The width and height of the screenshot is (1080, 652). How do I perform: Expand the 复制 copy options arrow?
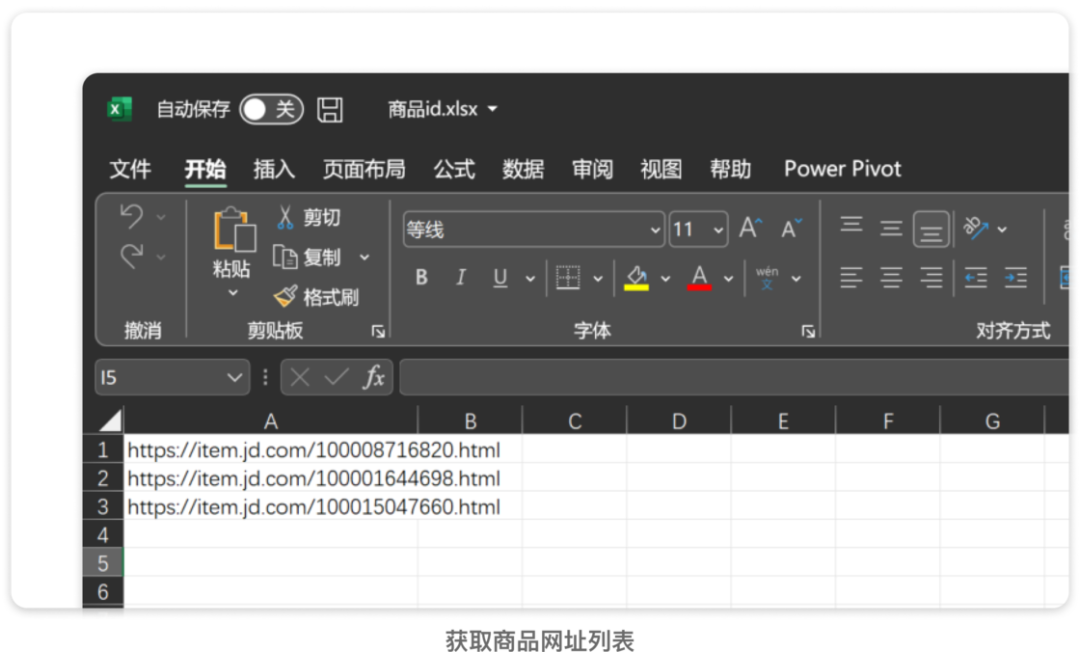coord(364,258)
